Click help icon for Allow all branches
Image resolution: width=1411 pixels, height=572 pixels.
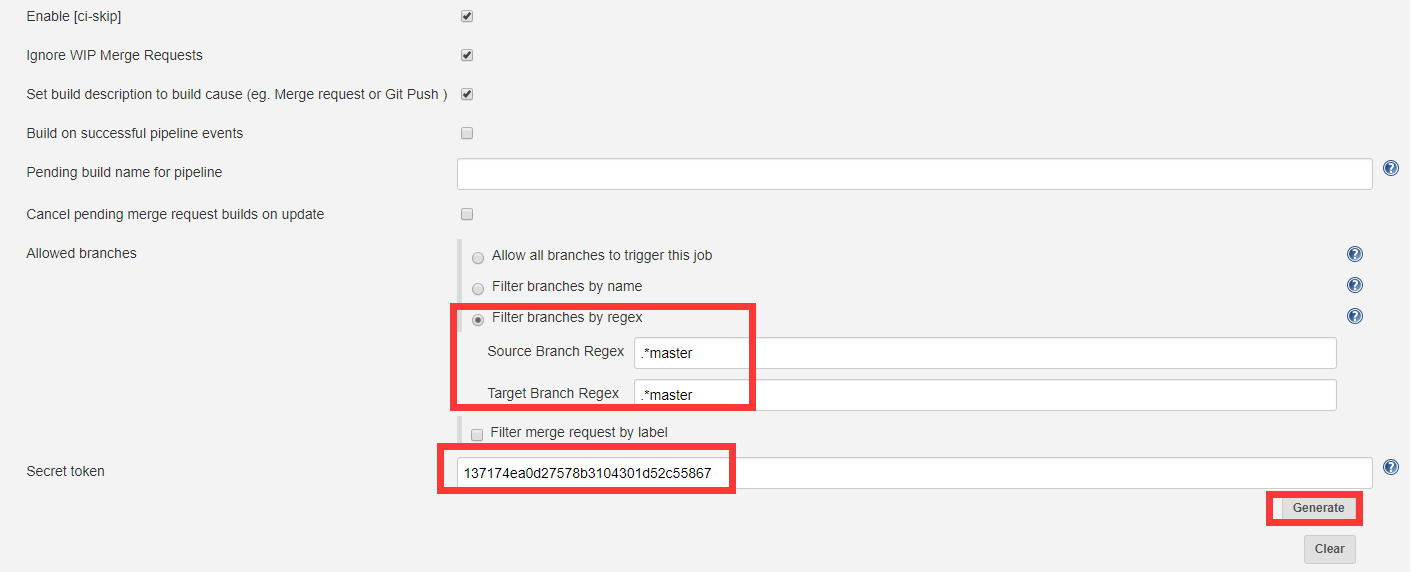pyautogui.click(x=1355, y=255)
